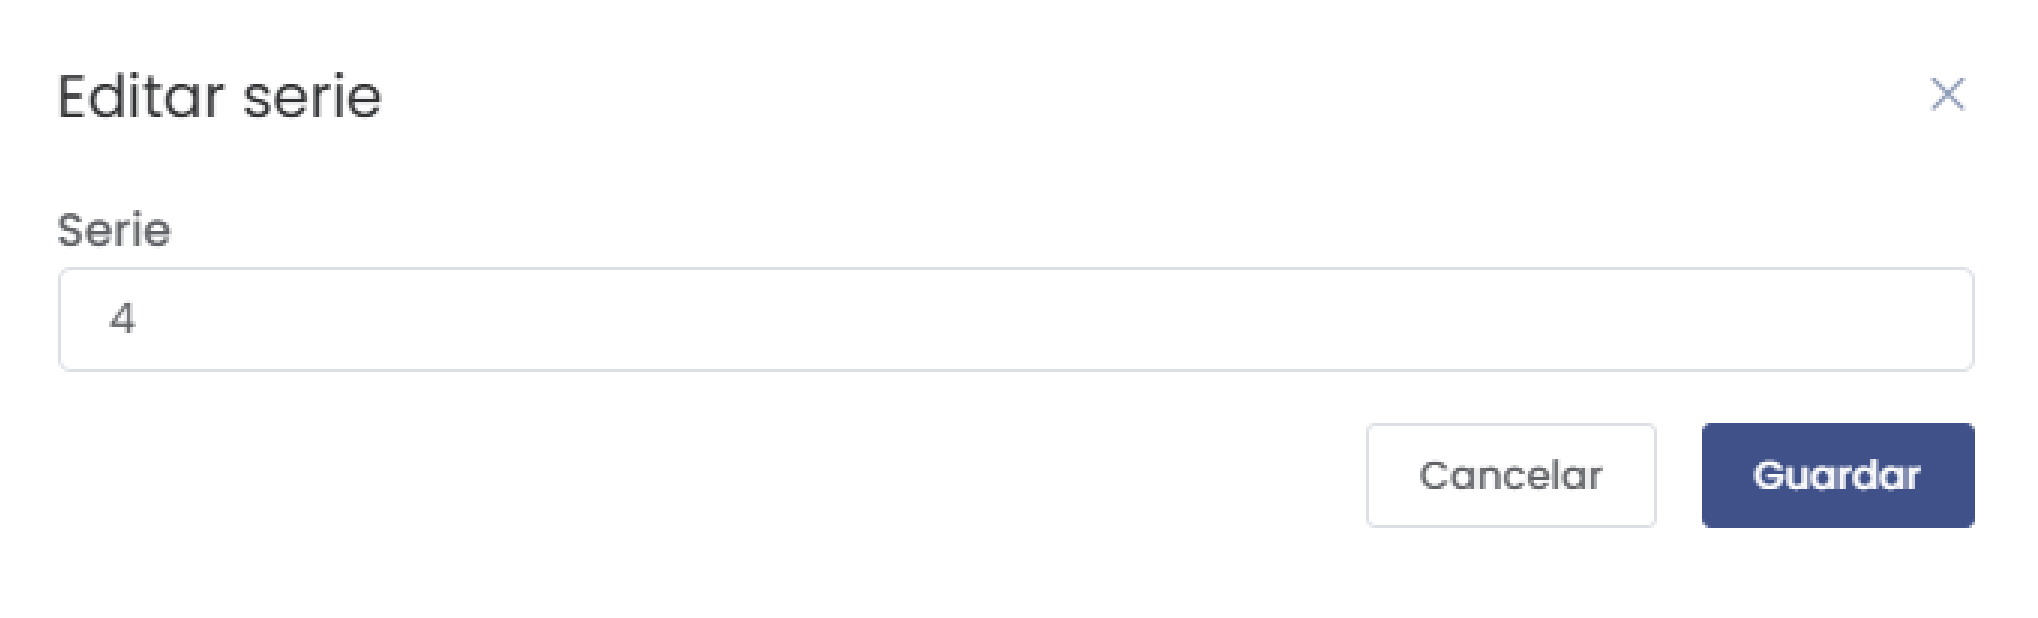Confirm changes with Guardar
The width and height of the screenshot is (2038, 618).
[1837, 475]
